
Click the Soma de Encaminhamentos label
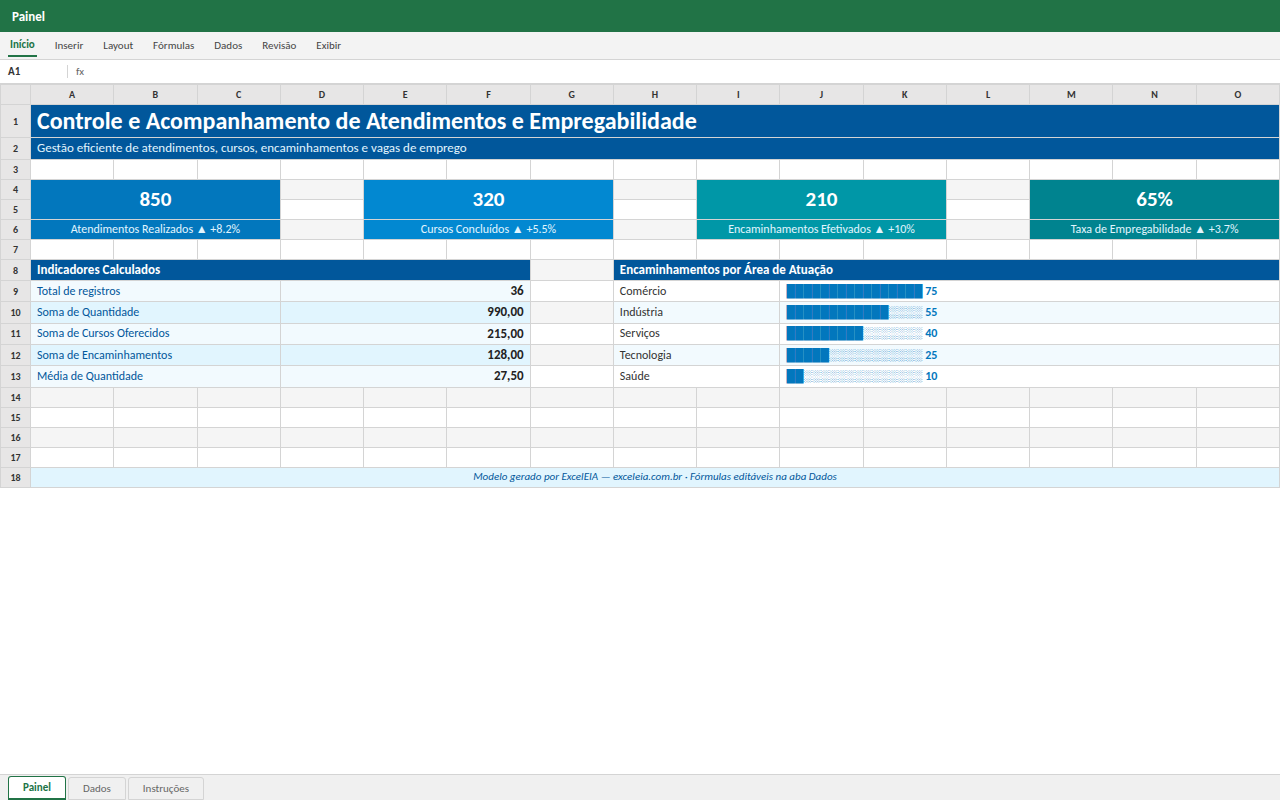156,356
